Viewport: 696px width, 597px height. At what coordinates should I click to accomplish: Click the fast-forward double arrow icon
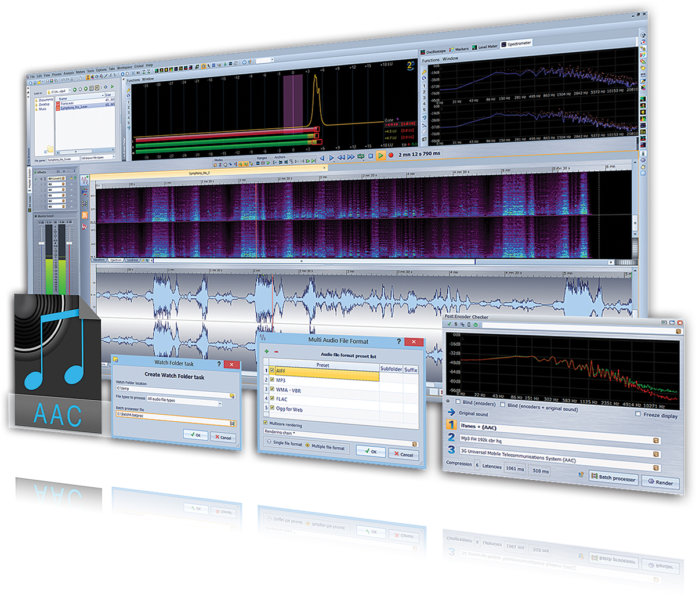(351, 157)
